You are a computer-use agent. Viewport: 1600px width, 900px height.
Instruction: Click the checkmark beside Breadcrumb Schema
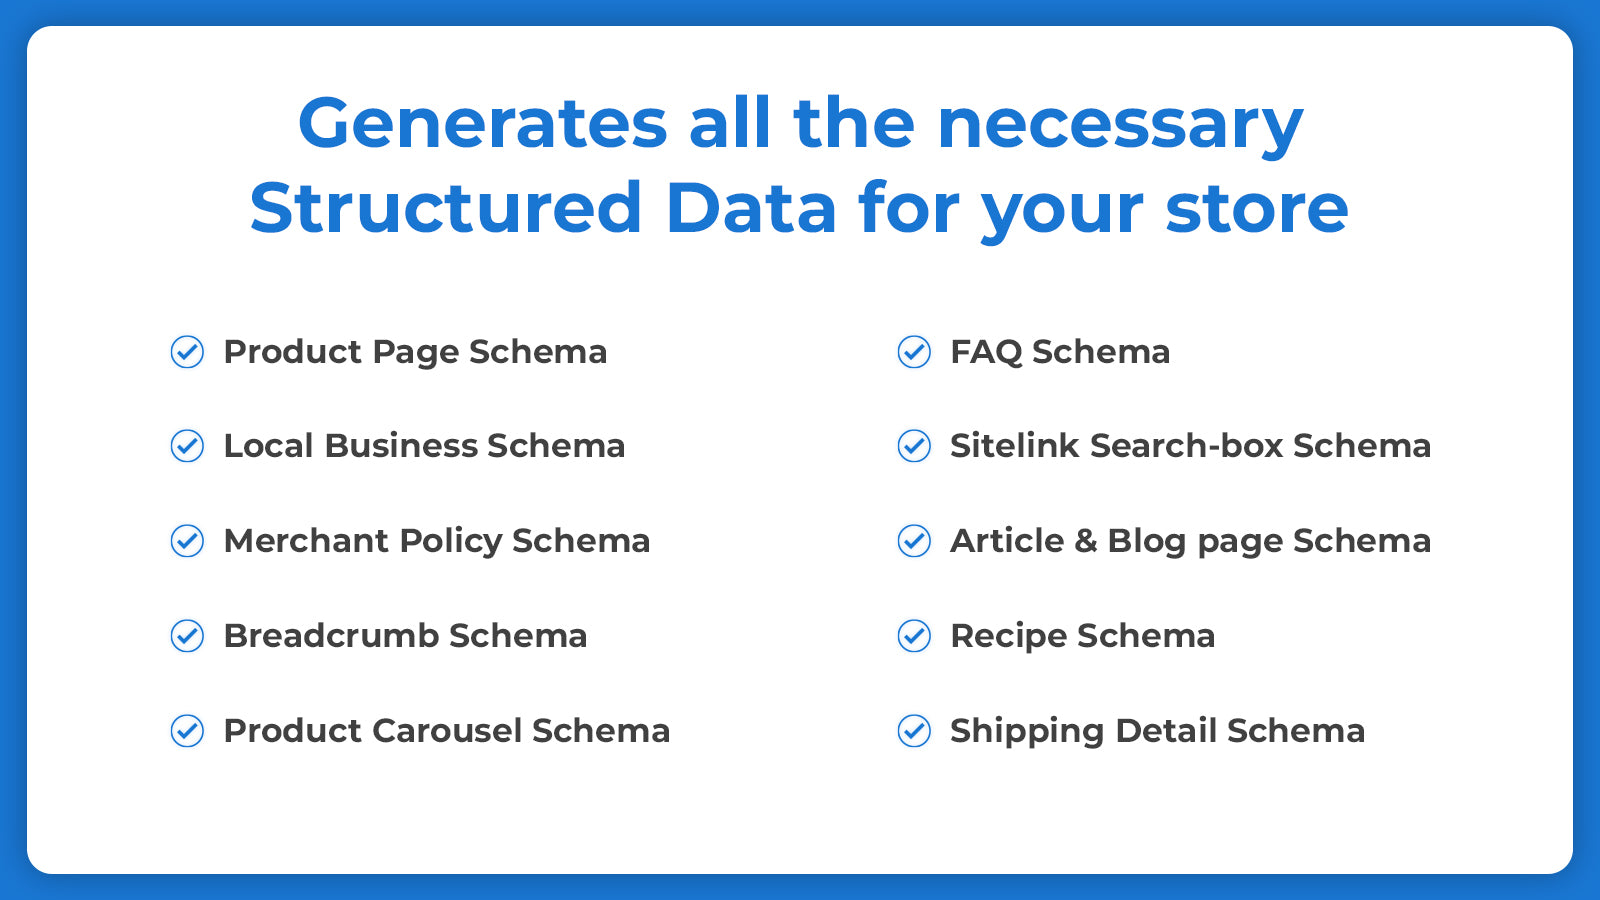click(187, 636)
